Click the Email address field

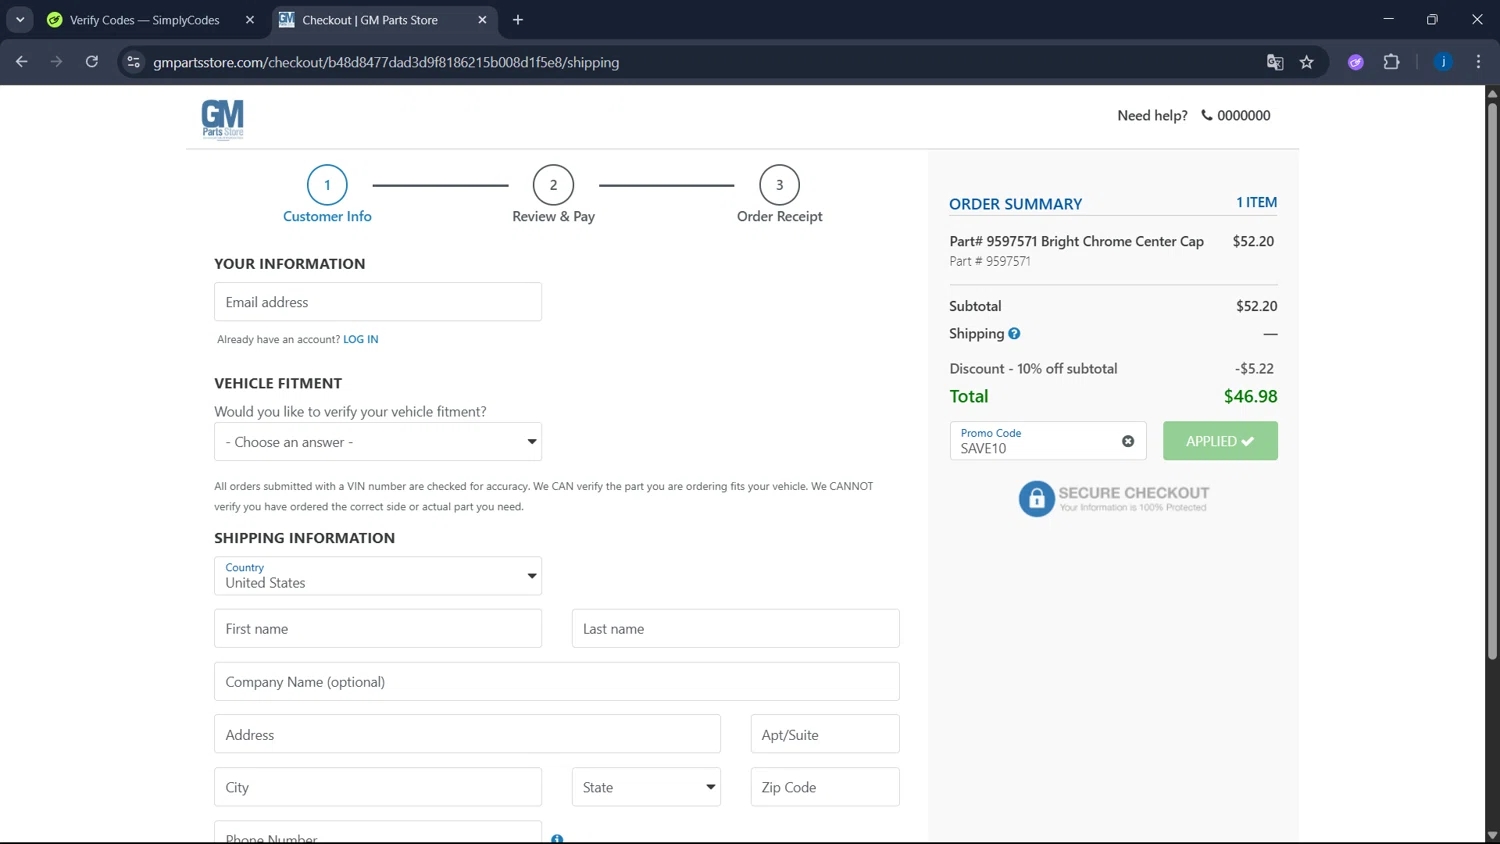coord(378,302)
